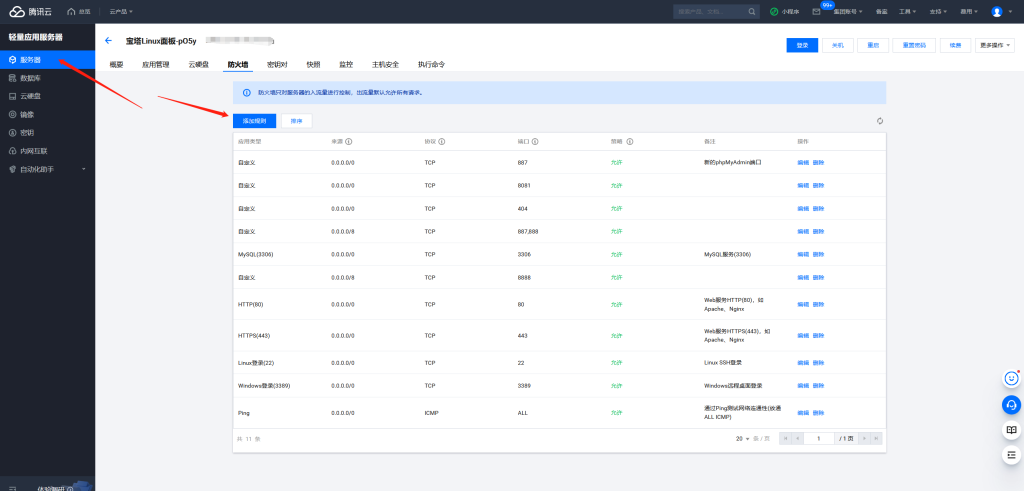Switch to the 密钥对 tab
Screen dimensions: 1024x491
(x=277, y=64)
